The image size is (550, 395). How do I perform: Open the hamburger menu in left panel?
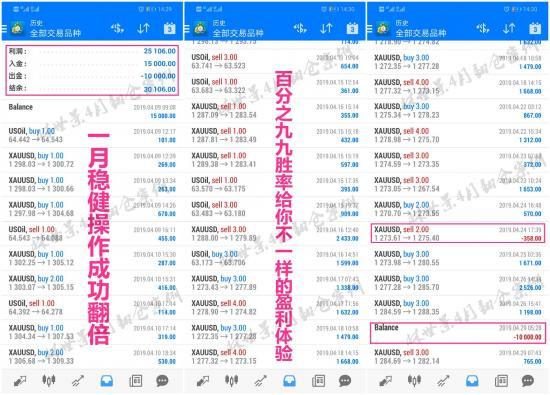click(x=4, y=28)
